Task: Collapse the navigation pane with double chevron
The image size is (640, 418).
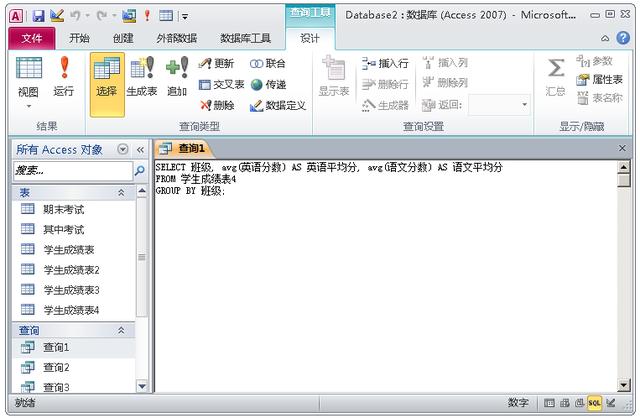Action: (140, 149)
